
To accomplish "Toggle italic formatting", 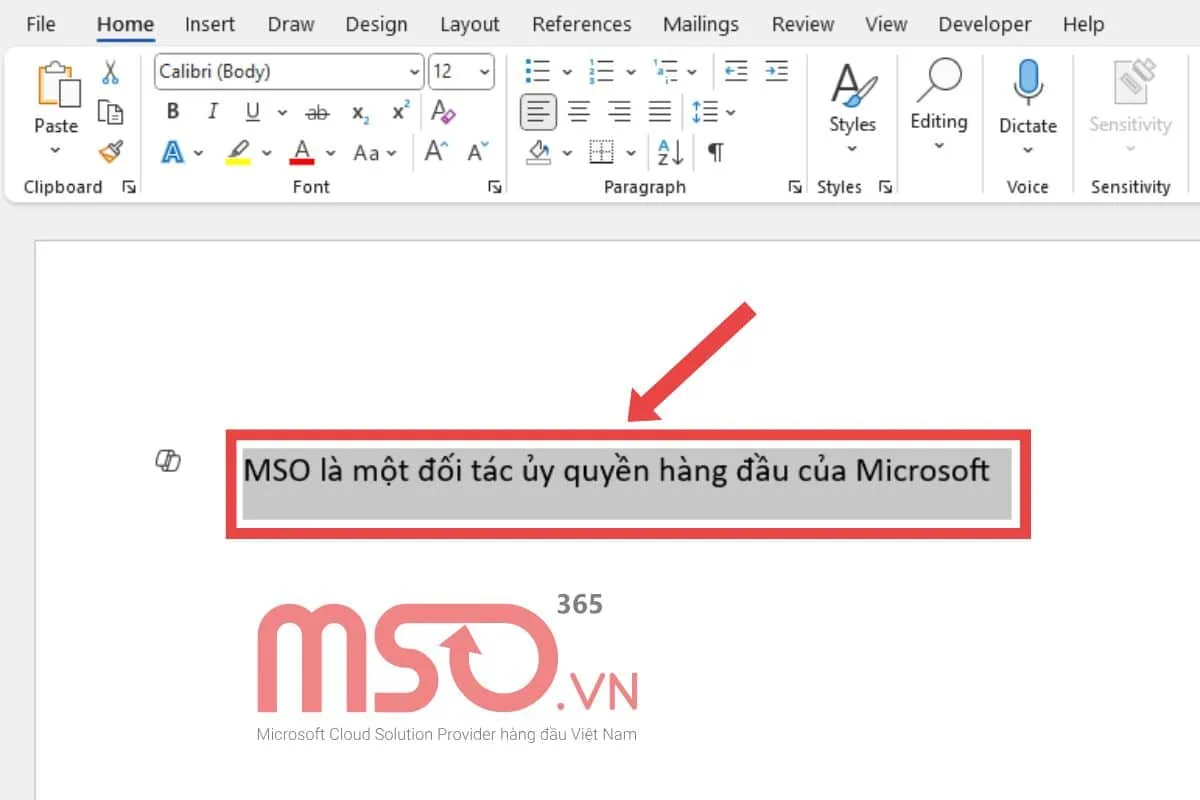I will [212, 112].
